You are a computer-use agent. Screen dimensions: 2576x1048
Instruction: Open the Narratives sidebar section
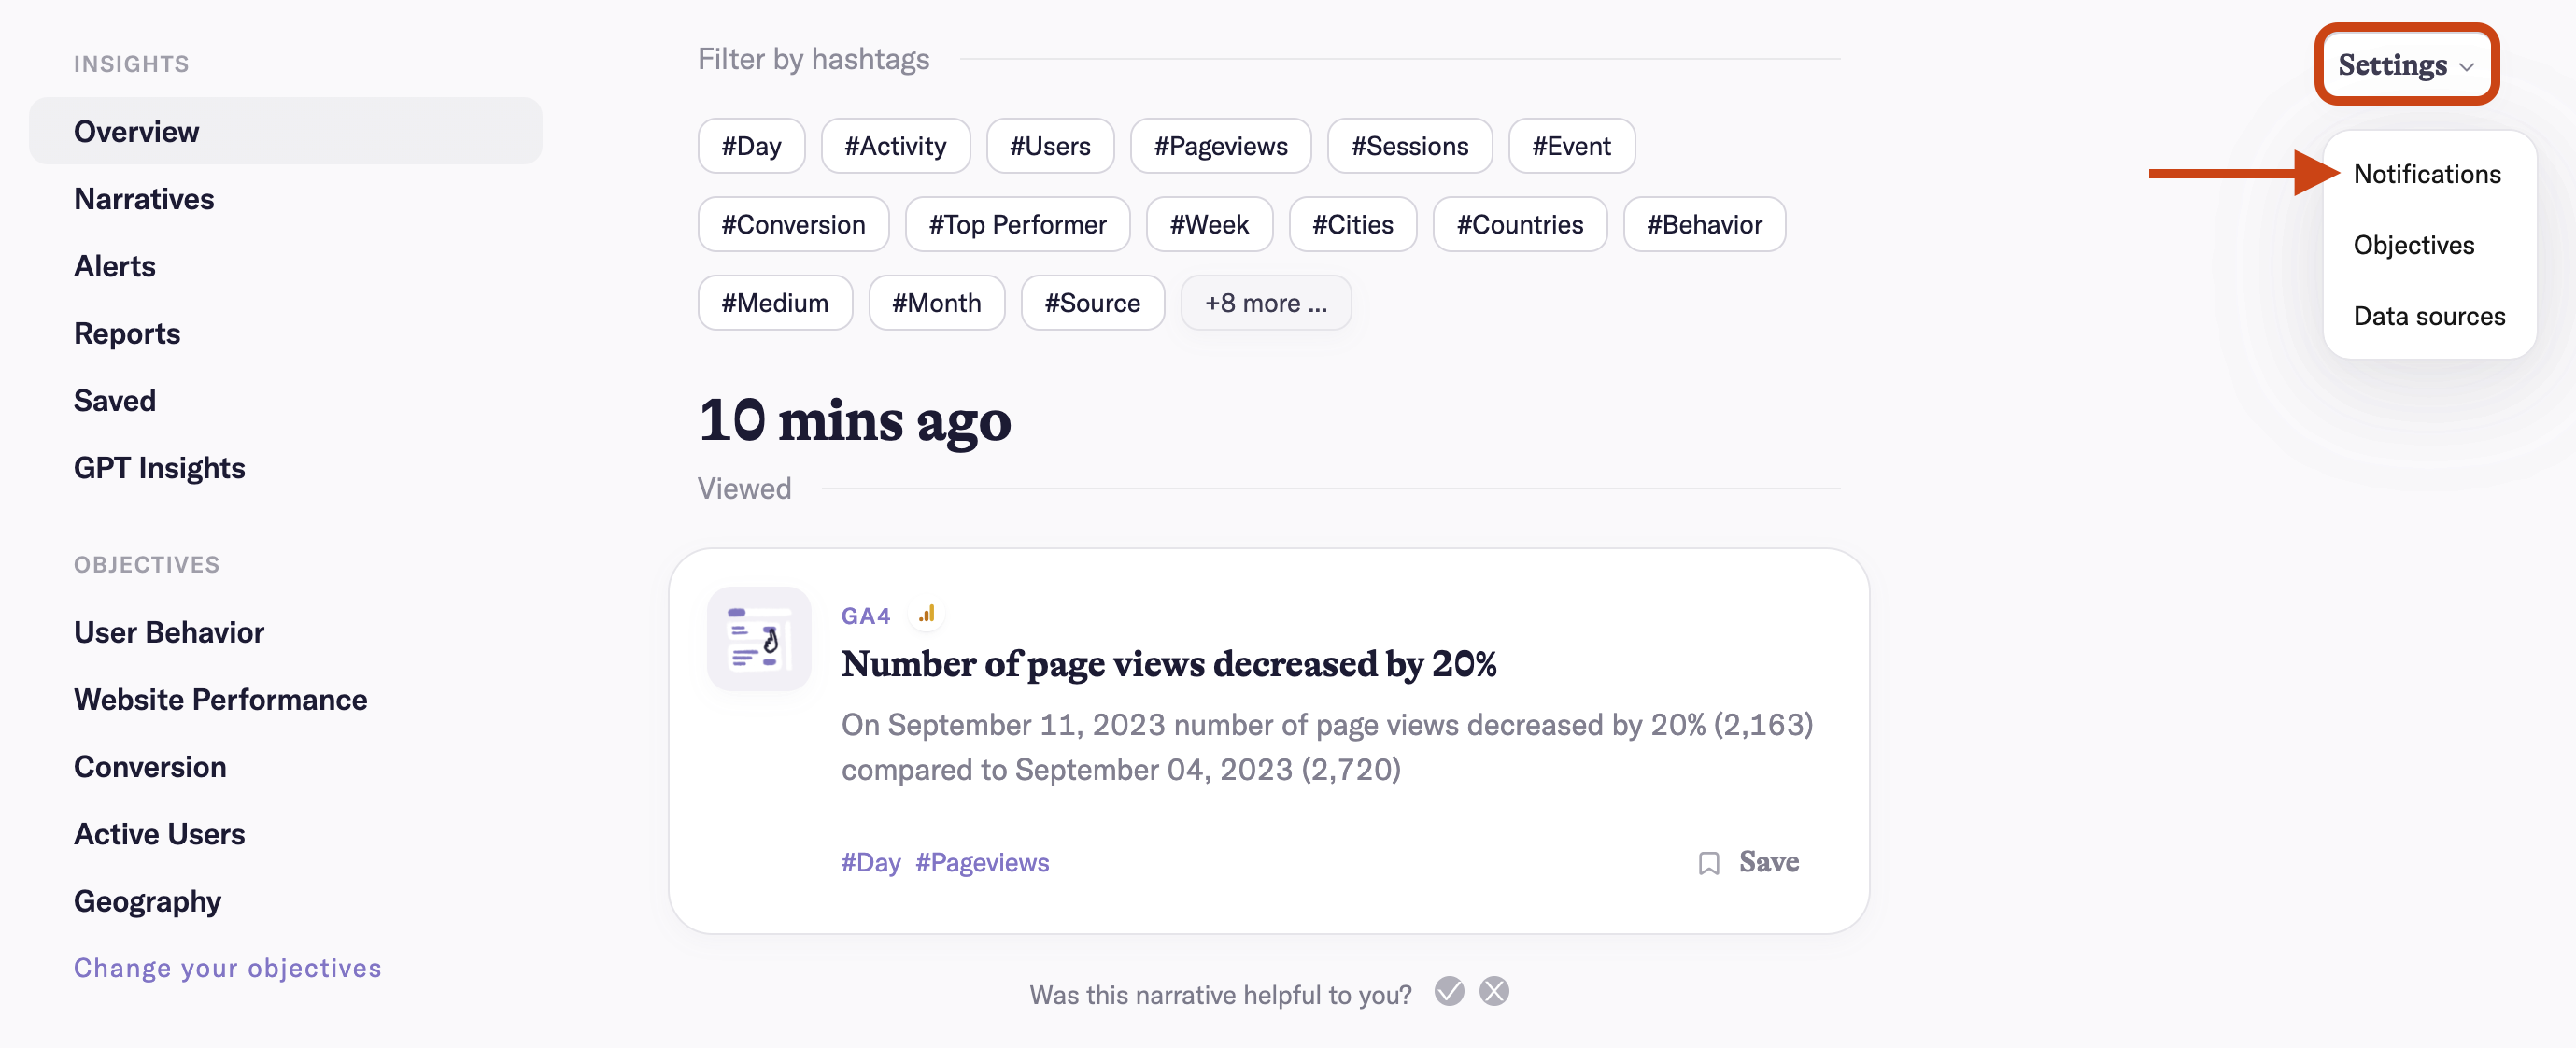pyautogui.click(x=144, y=199)
